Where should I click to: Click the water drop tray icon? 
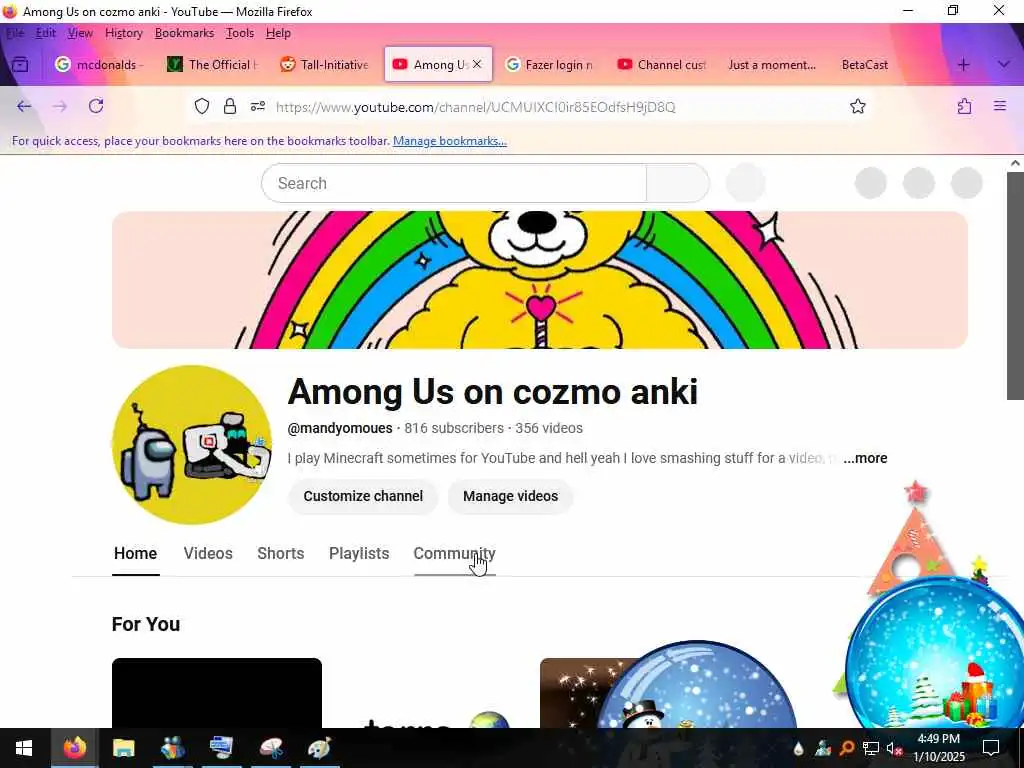click(798, 748)
